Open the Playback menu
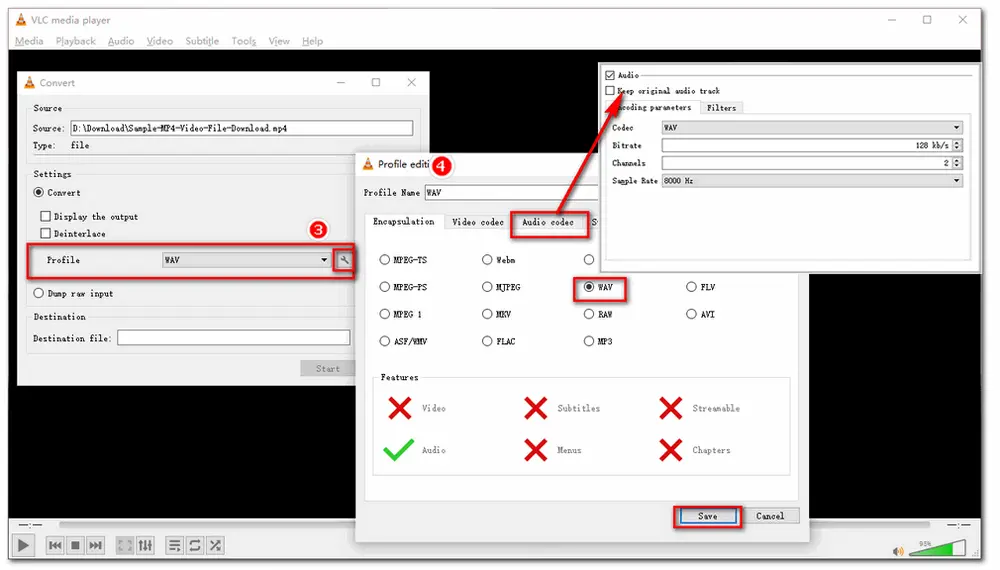 75,41
